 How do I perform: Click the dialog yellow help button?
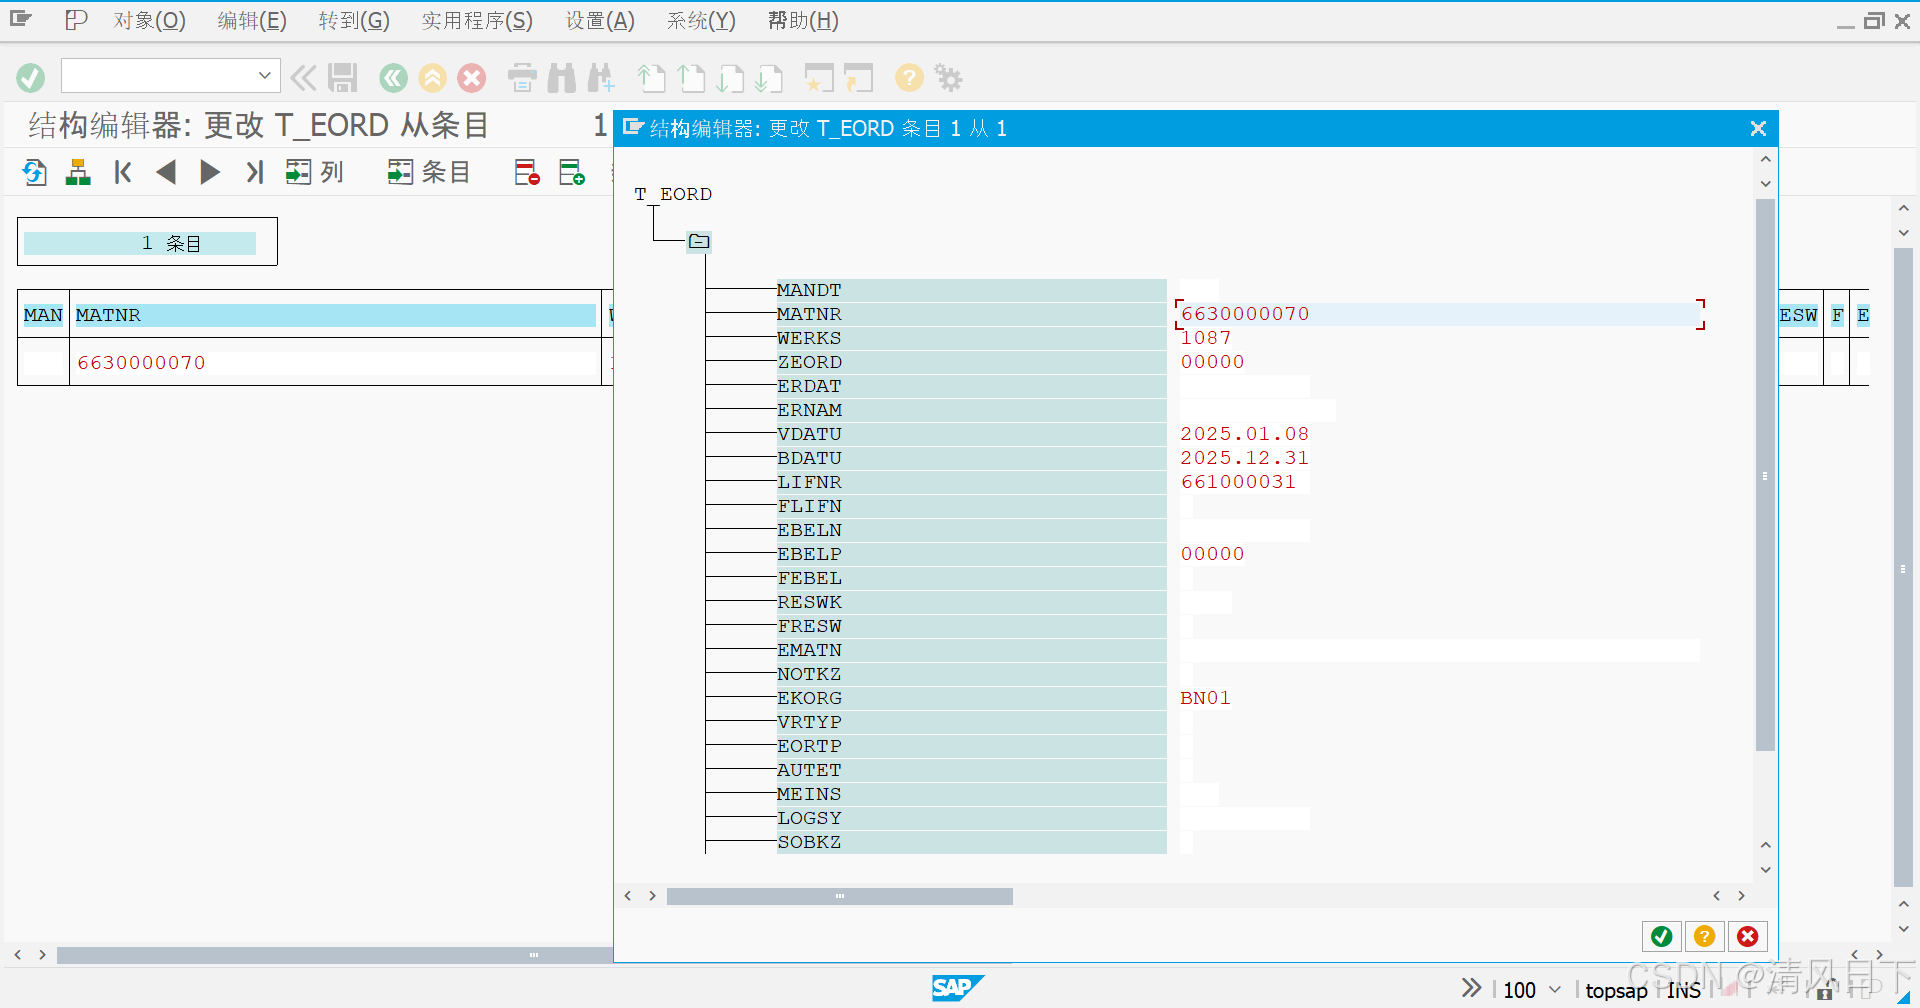tap(1705, 936)
